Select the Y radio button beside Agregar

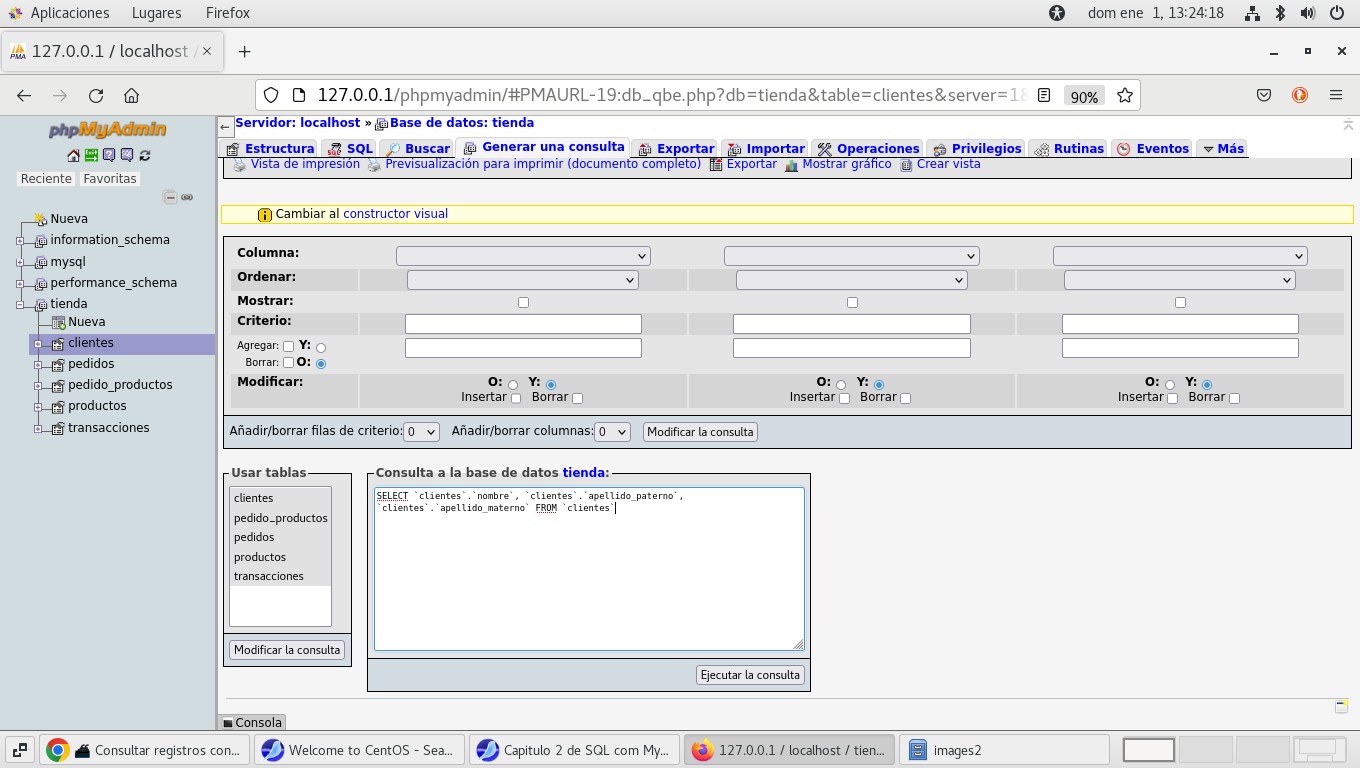[x=321, y=347]
